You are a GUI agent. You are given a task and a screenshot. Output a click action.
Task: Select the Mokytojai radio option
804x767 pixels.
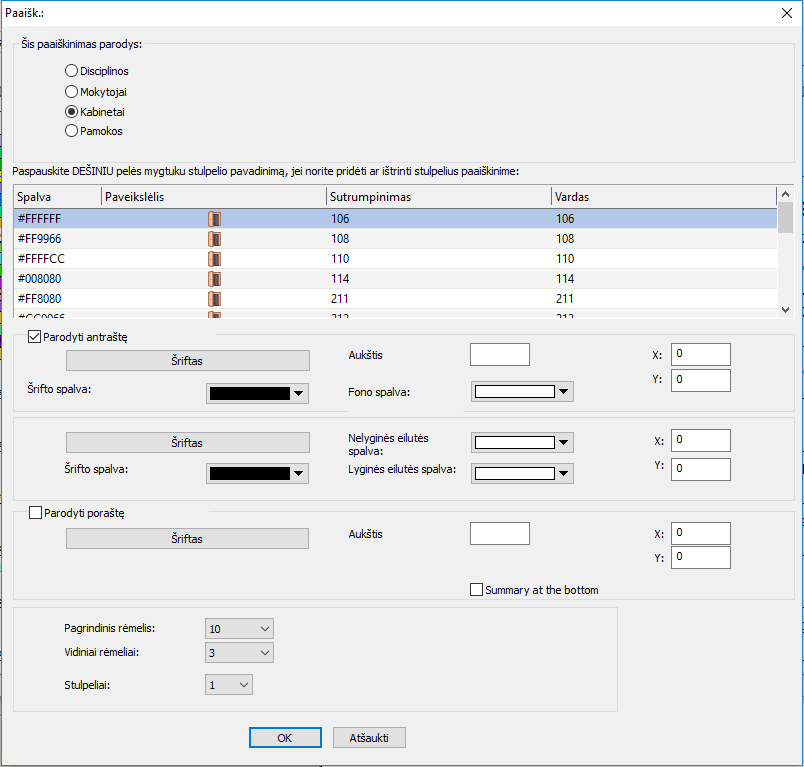[x=71, y=91]
